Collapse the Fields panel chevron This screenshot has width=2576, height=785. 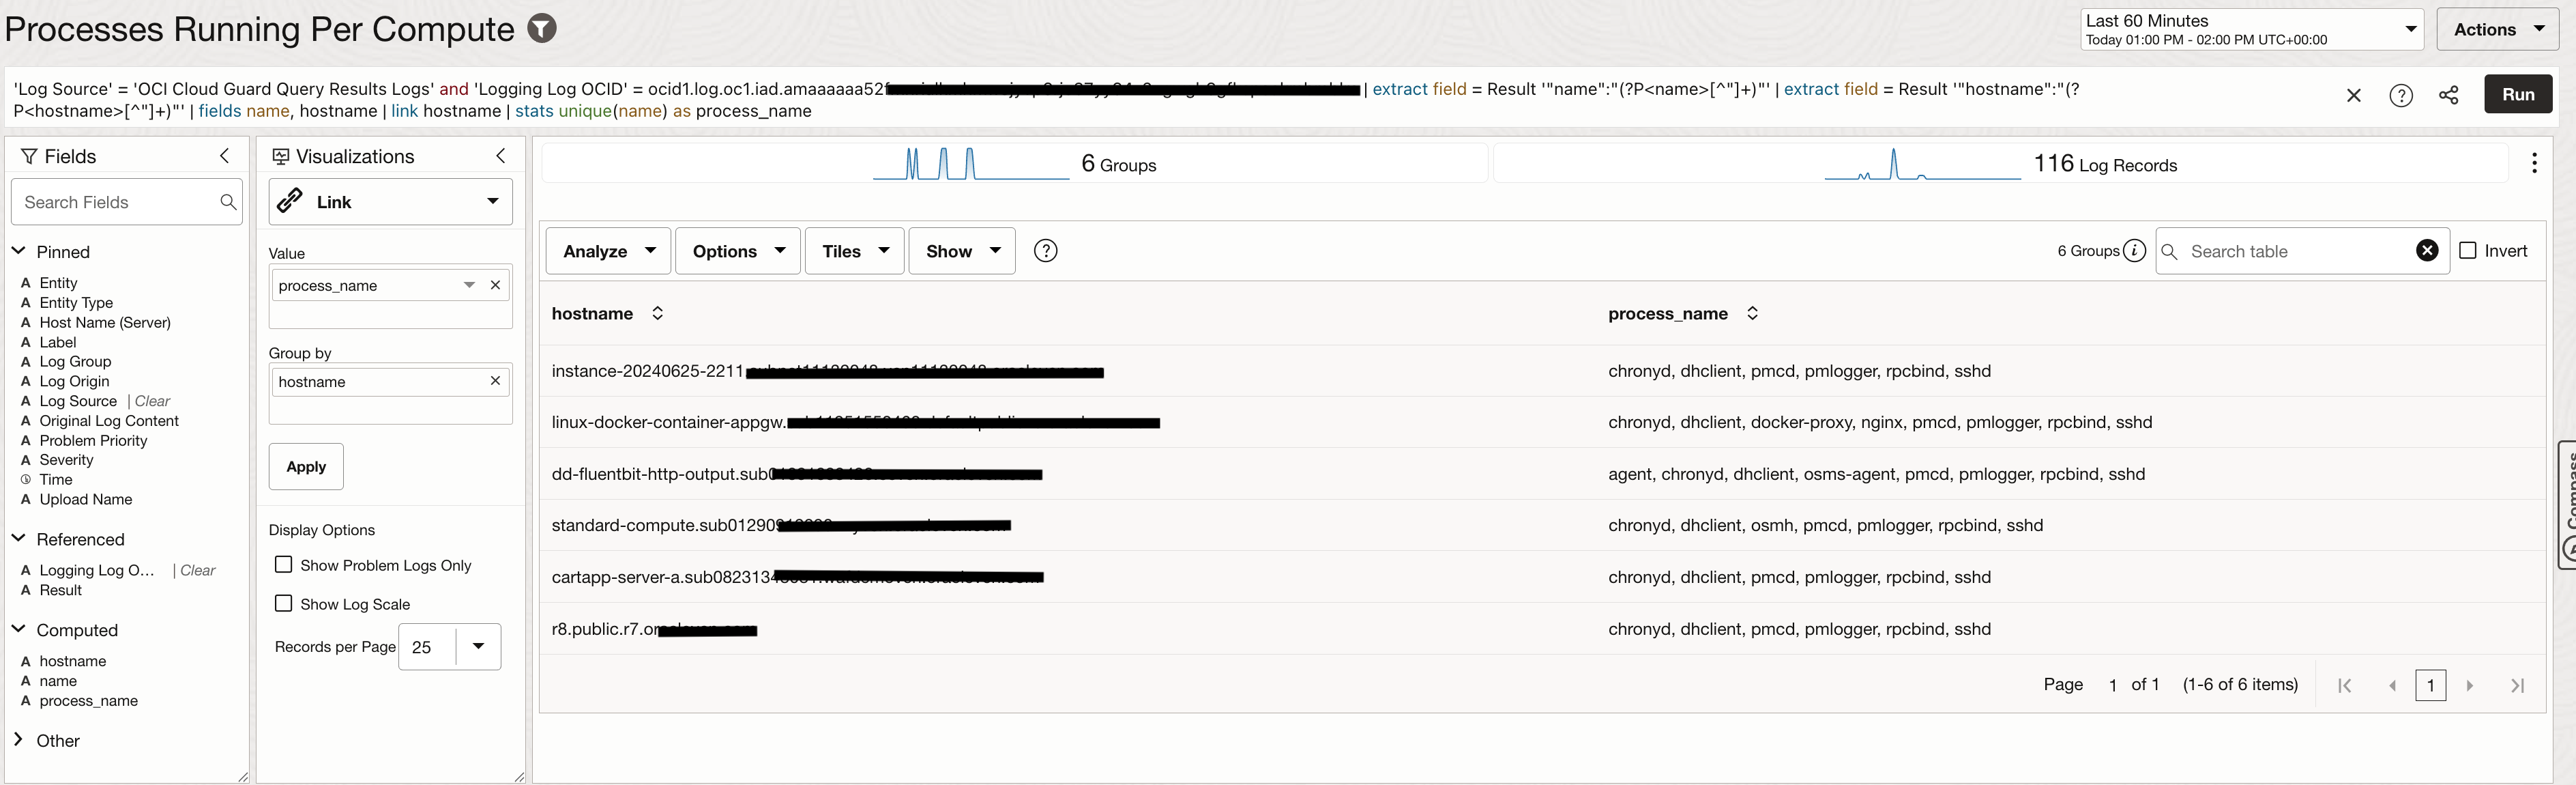(x=224, y=156)
